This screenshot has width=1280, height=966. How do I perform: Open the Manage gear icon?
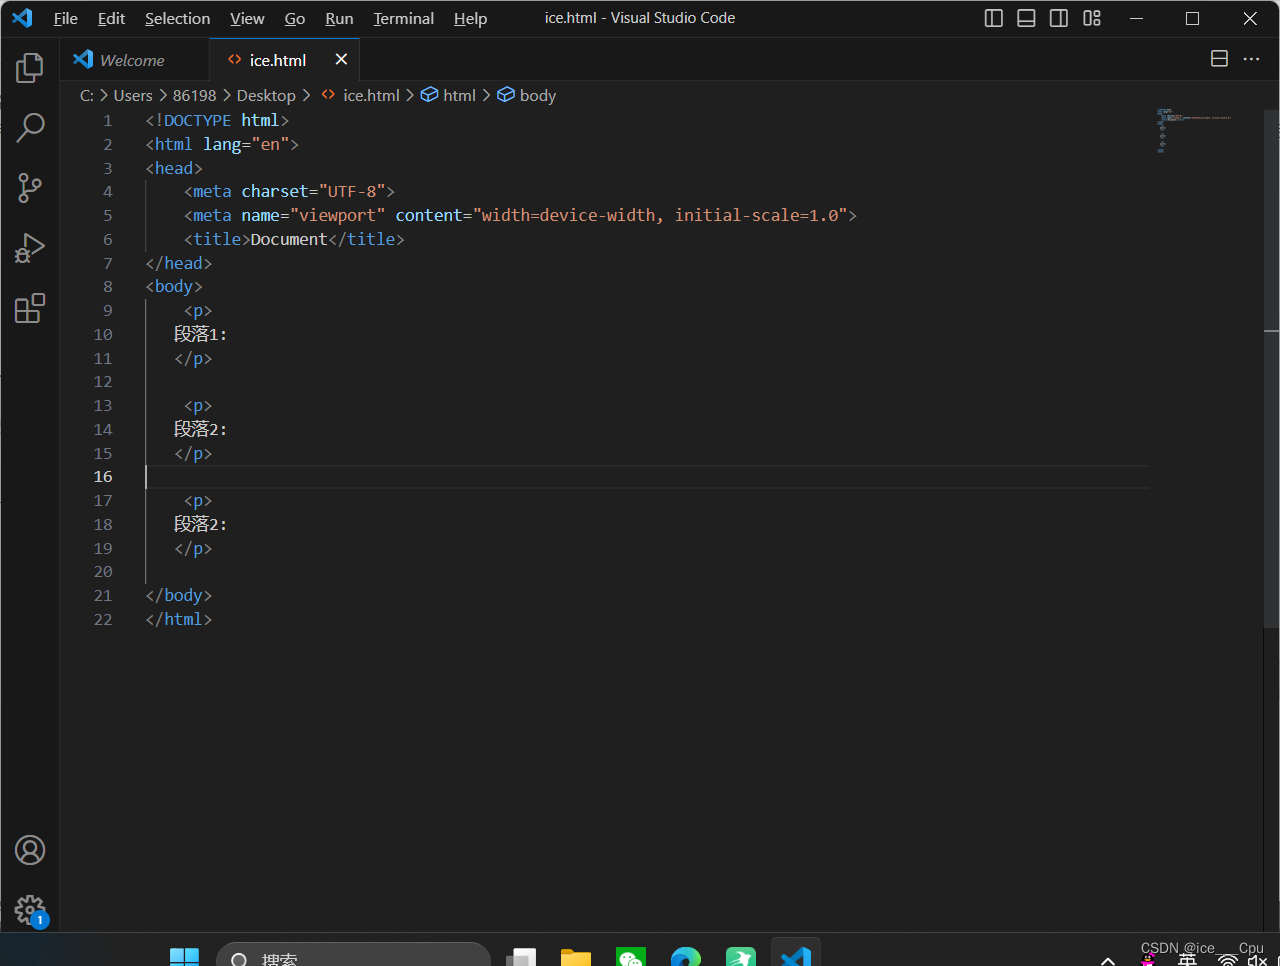click(30, 910)
